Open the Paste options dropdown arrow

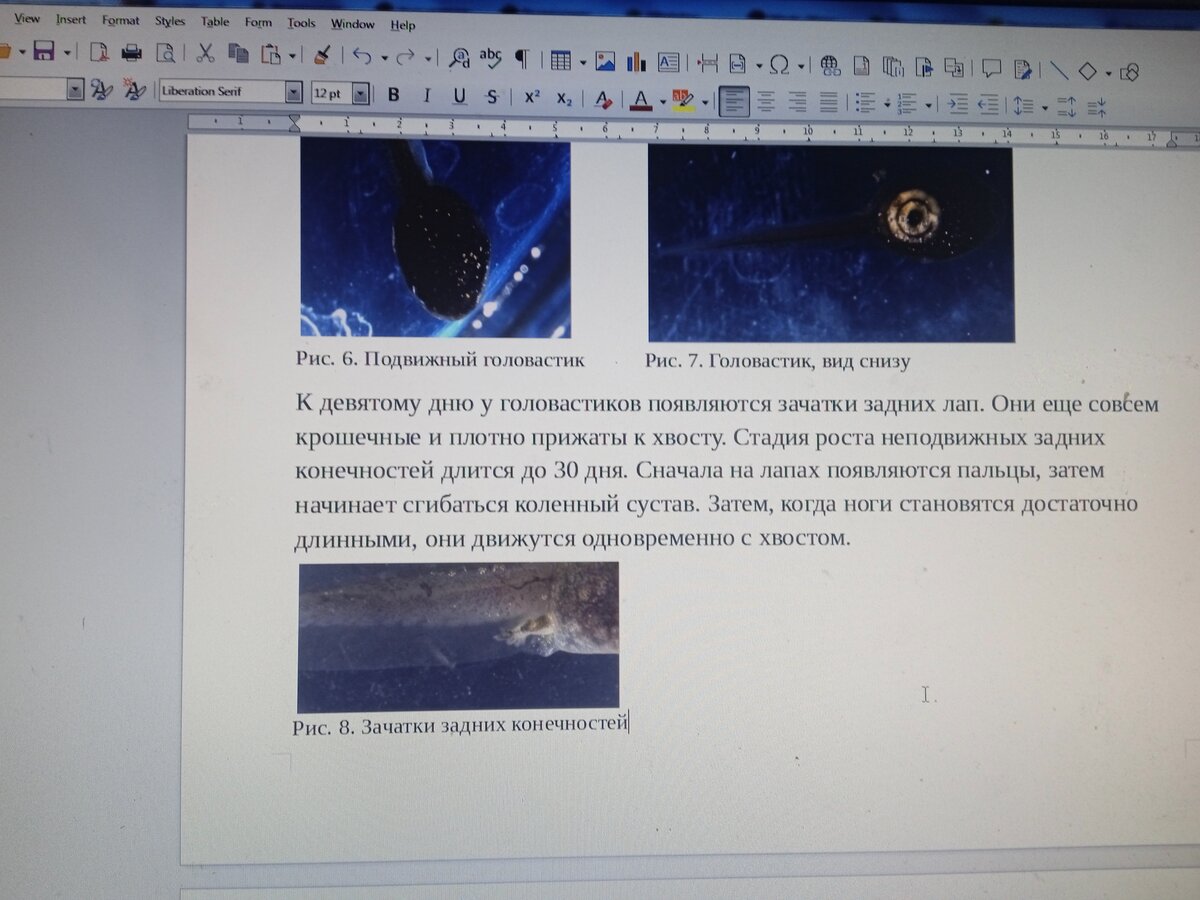pos(292,56)
